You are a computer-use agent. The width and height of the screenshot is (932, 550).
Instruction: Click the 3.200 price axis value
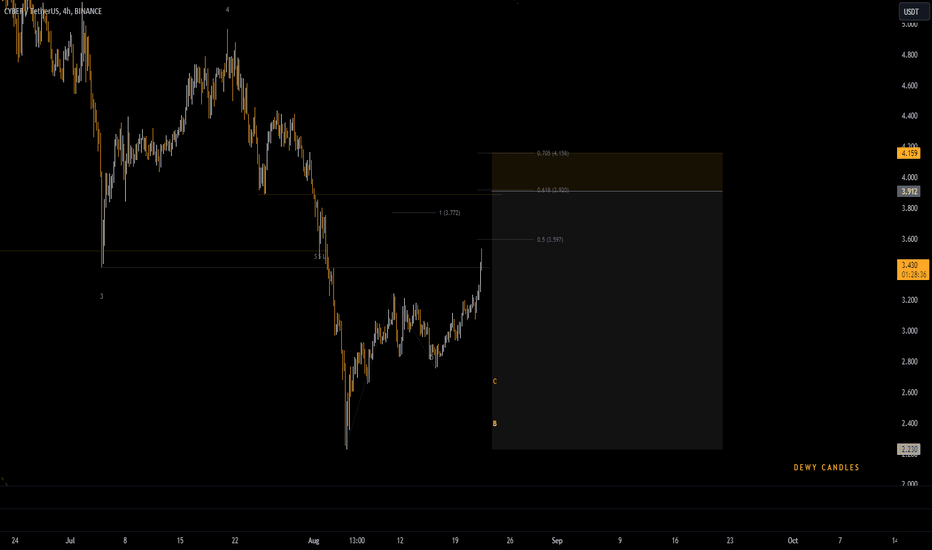(x=909, y=300)
